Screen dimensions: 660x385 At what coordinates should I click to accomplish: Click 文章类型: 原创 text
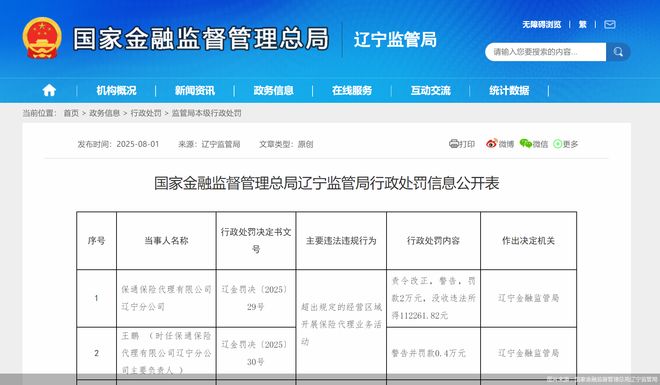point(286,144)
